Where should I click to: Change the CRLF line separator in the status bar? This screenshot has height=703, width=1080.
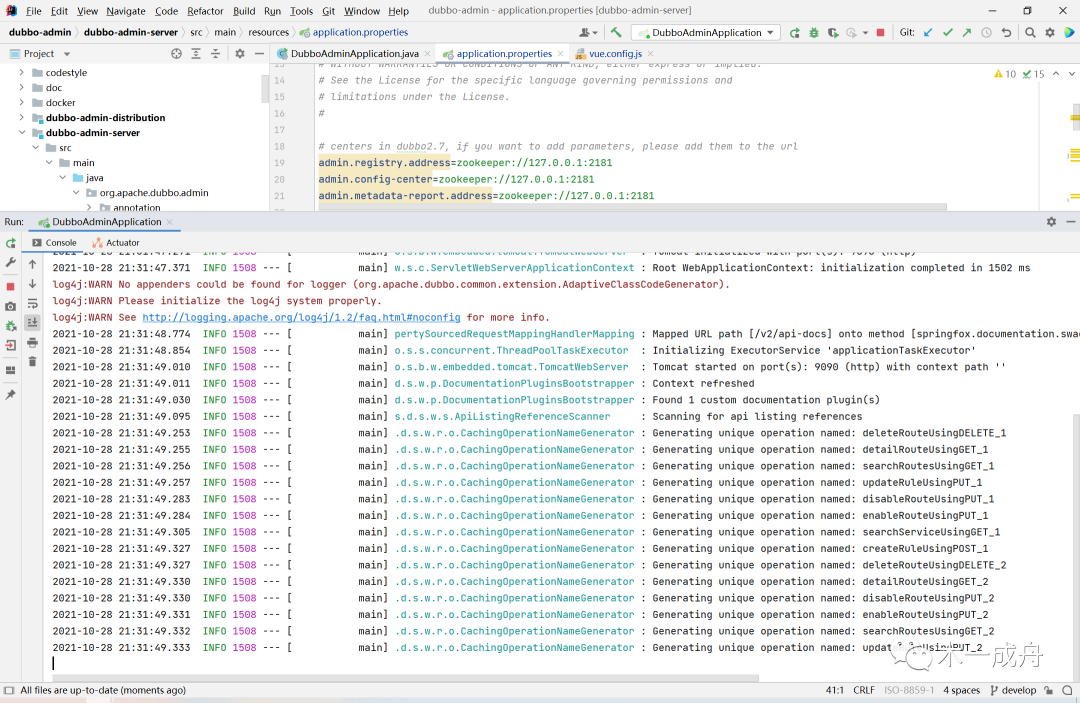[x=864, y=691]
